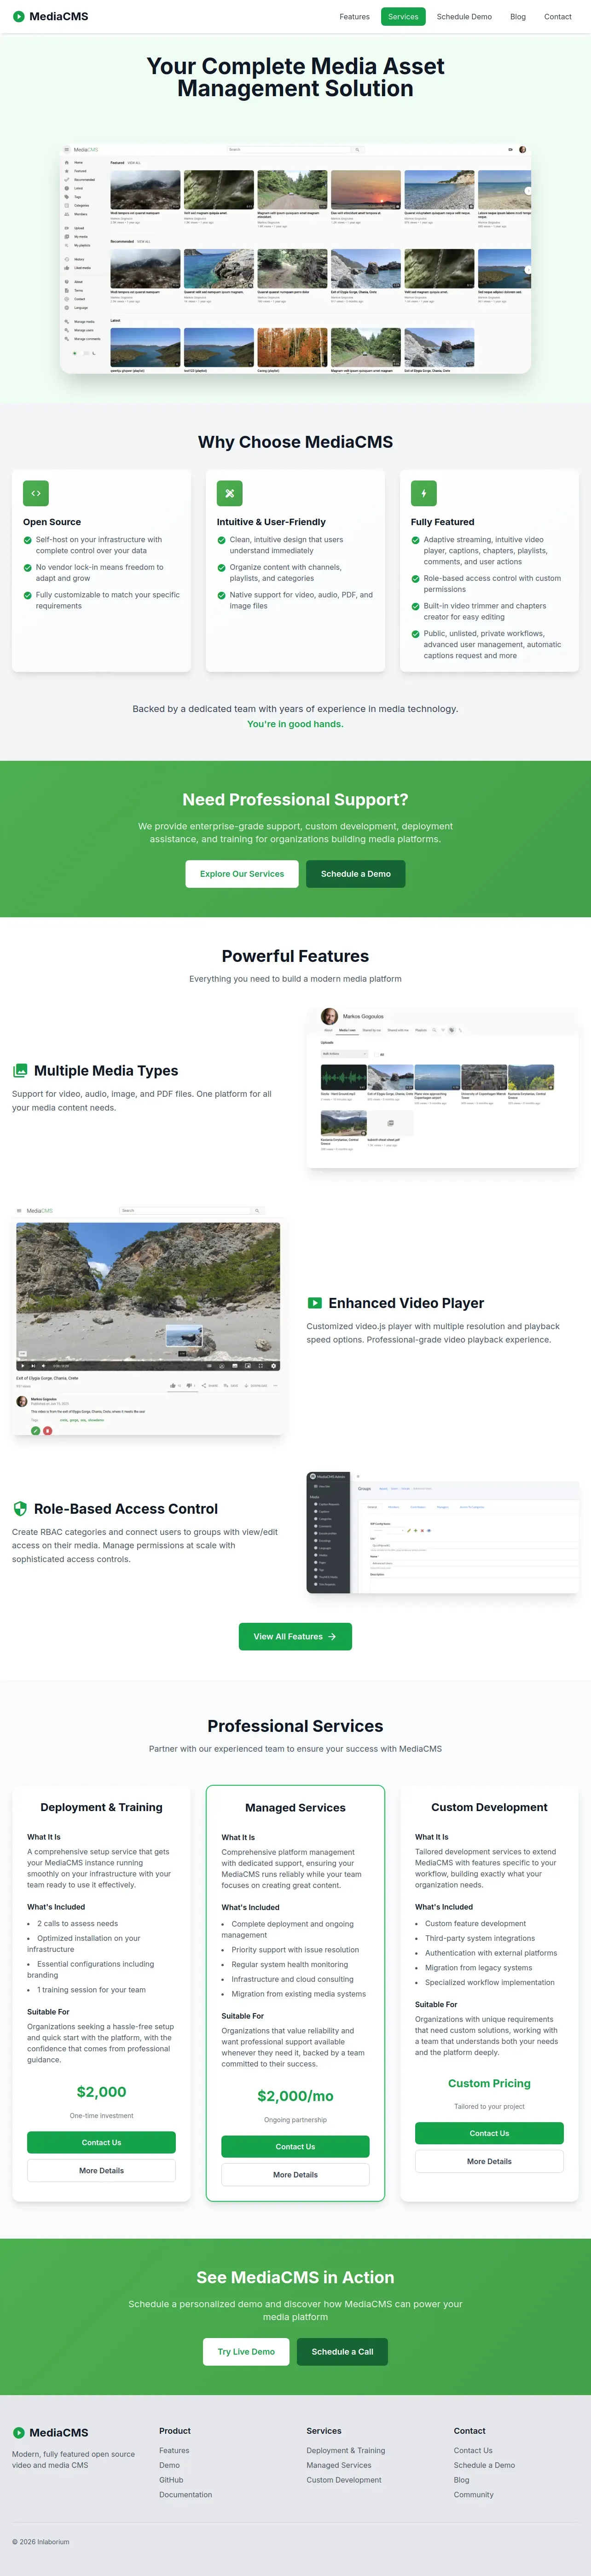Open the footer Schedule a Demo link
Screen dimensions: 591x2576
[x=484, y=2466]
